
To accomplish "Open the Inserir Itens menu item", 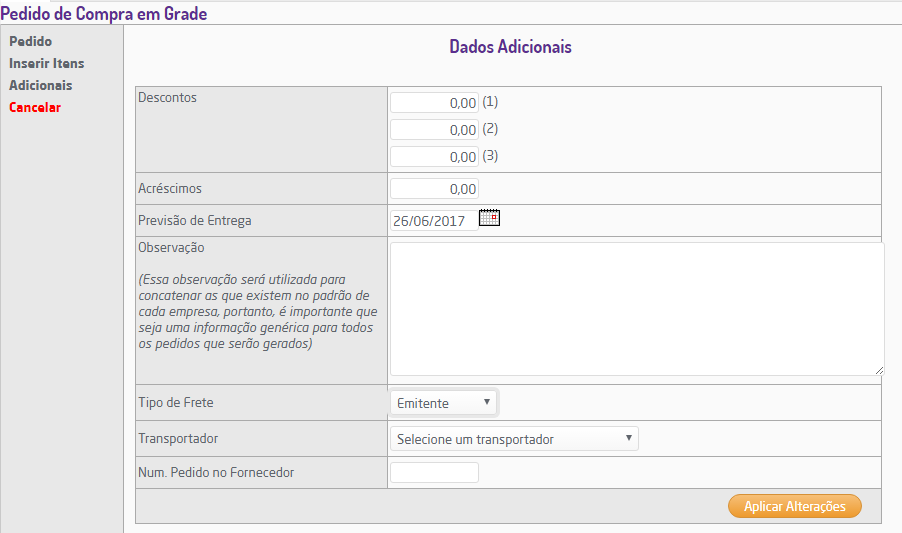I will tap(46, 64).
